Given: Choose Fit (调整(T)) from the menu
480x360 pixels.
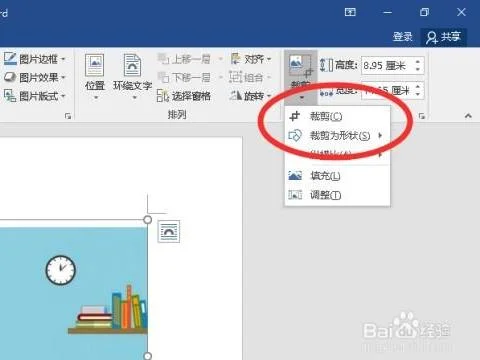Looking at the screenshot, I should click(337, 195).
